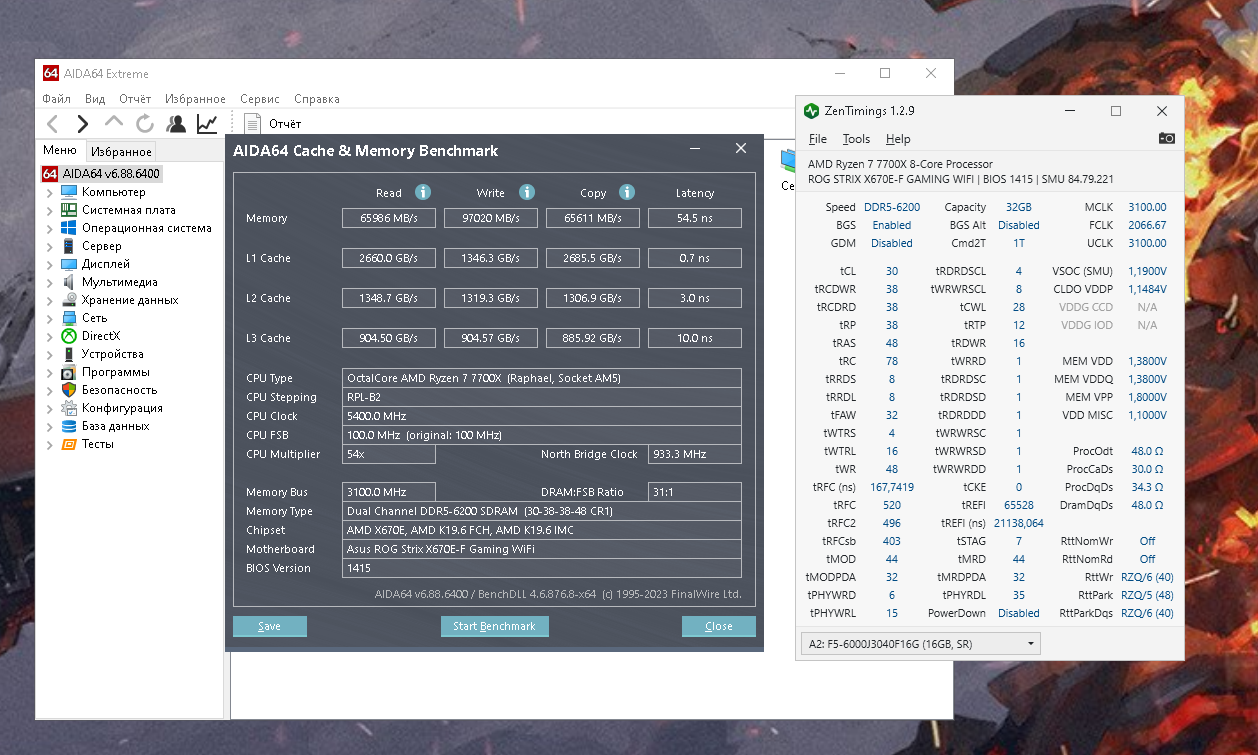Image resolution: width=1258 pixels, height=755 pixels.
Task: Click the tCL value 30 in ZenTimings
Action: 892,271
